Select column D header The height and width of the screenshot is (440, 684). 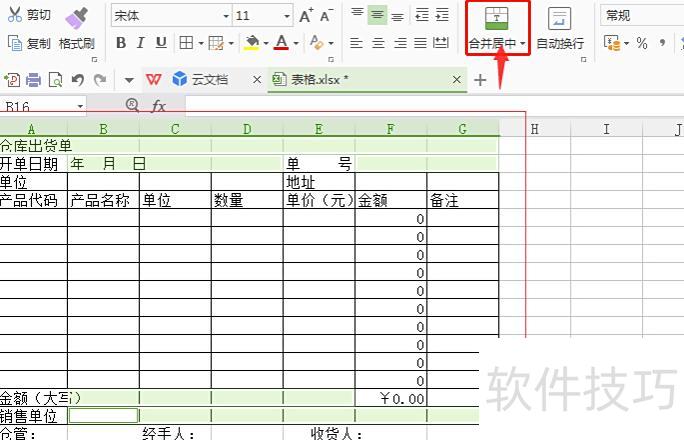click(247, 129)
